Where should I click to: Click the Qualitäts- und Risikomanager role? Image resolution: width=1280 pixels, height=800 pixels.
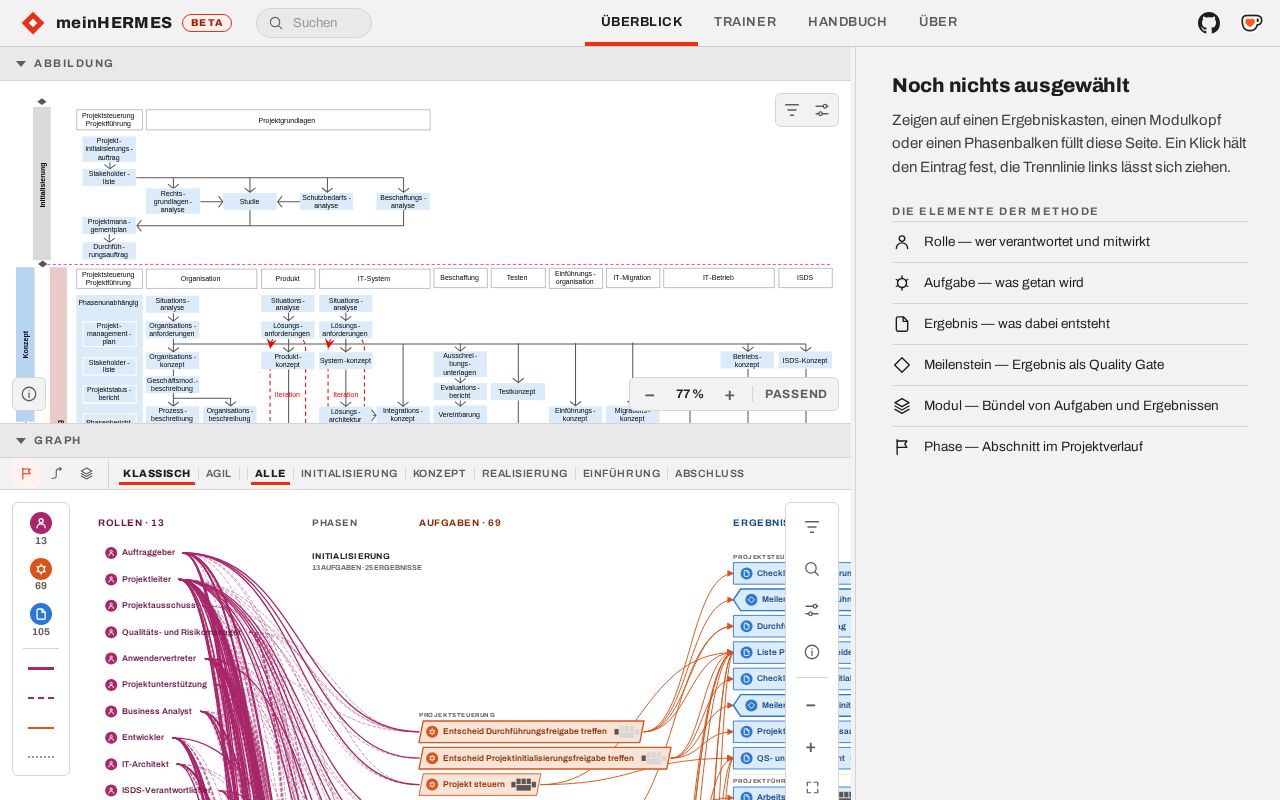[172, 632]
